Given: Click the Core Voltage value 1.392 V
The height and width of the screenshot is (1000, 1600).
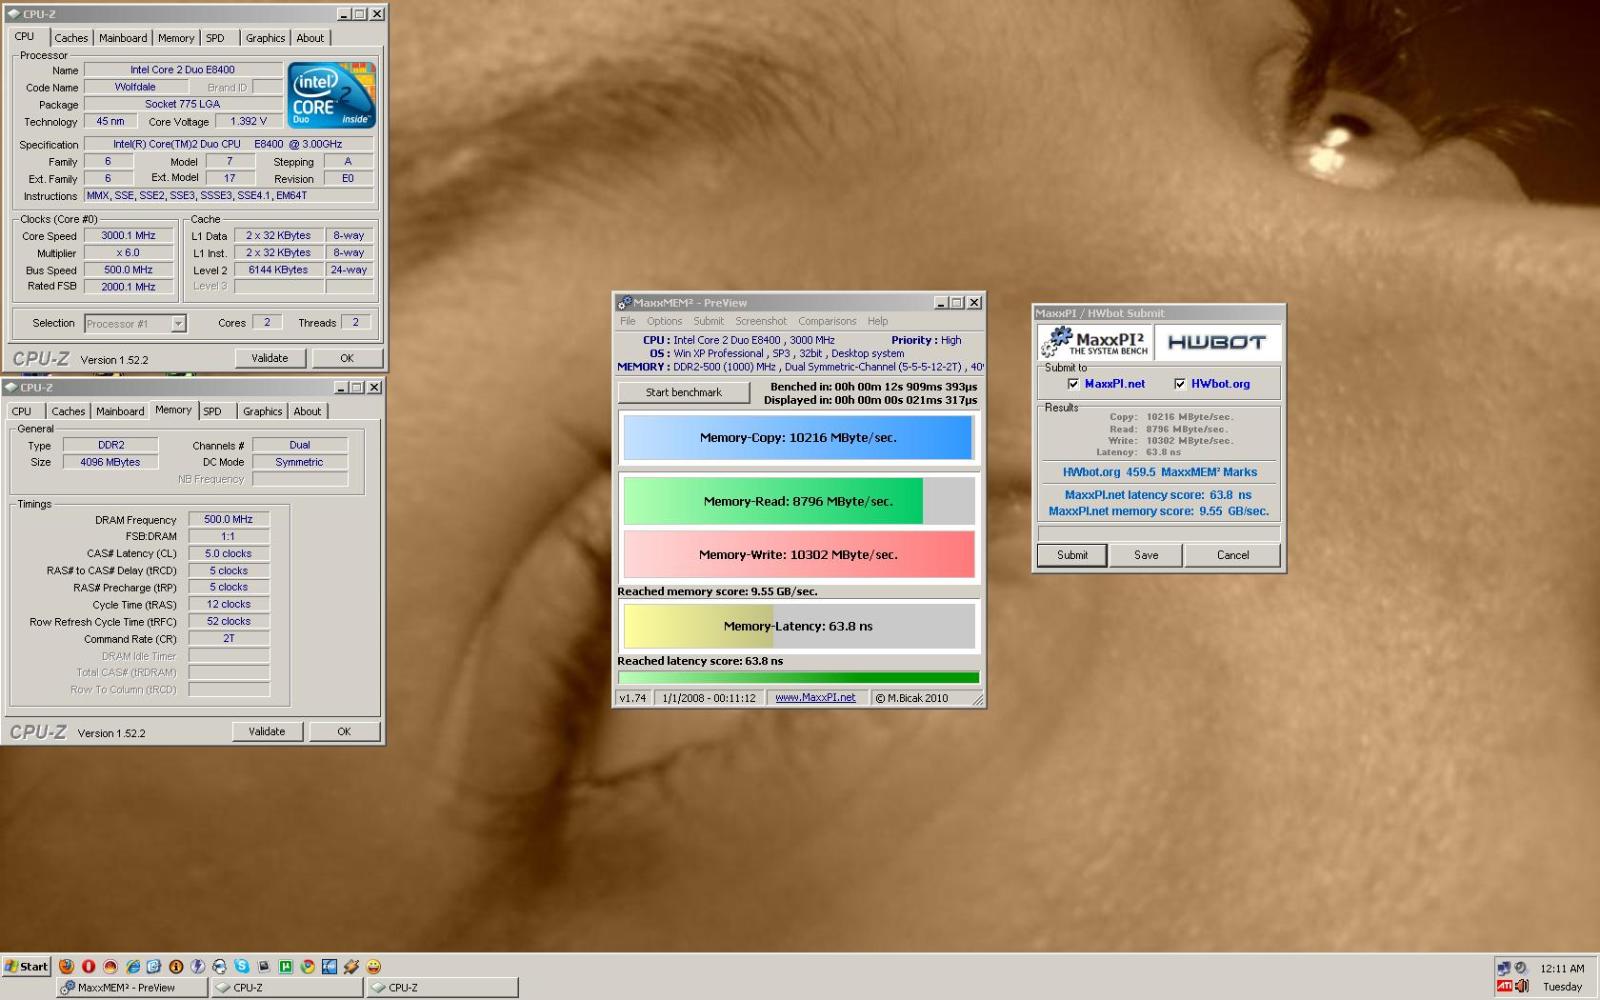Looking at the screenshot, I should (248, 122).
